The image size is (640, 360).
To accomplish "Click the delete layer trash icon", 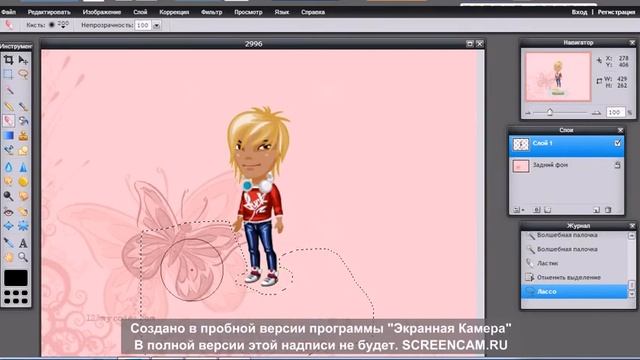I will [608, 210].
